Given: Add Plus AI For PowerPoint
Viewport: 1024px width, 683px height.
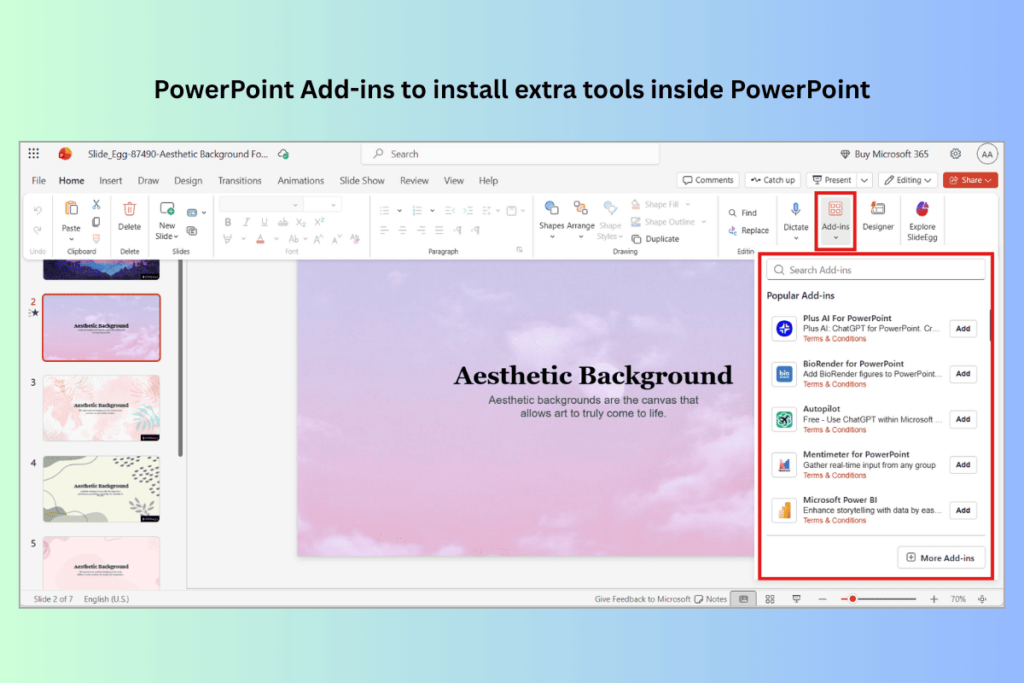Looking at the screenshot, I should 963,328.
